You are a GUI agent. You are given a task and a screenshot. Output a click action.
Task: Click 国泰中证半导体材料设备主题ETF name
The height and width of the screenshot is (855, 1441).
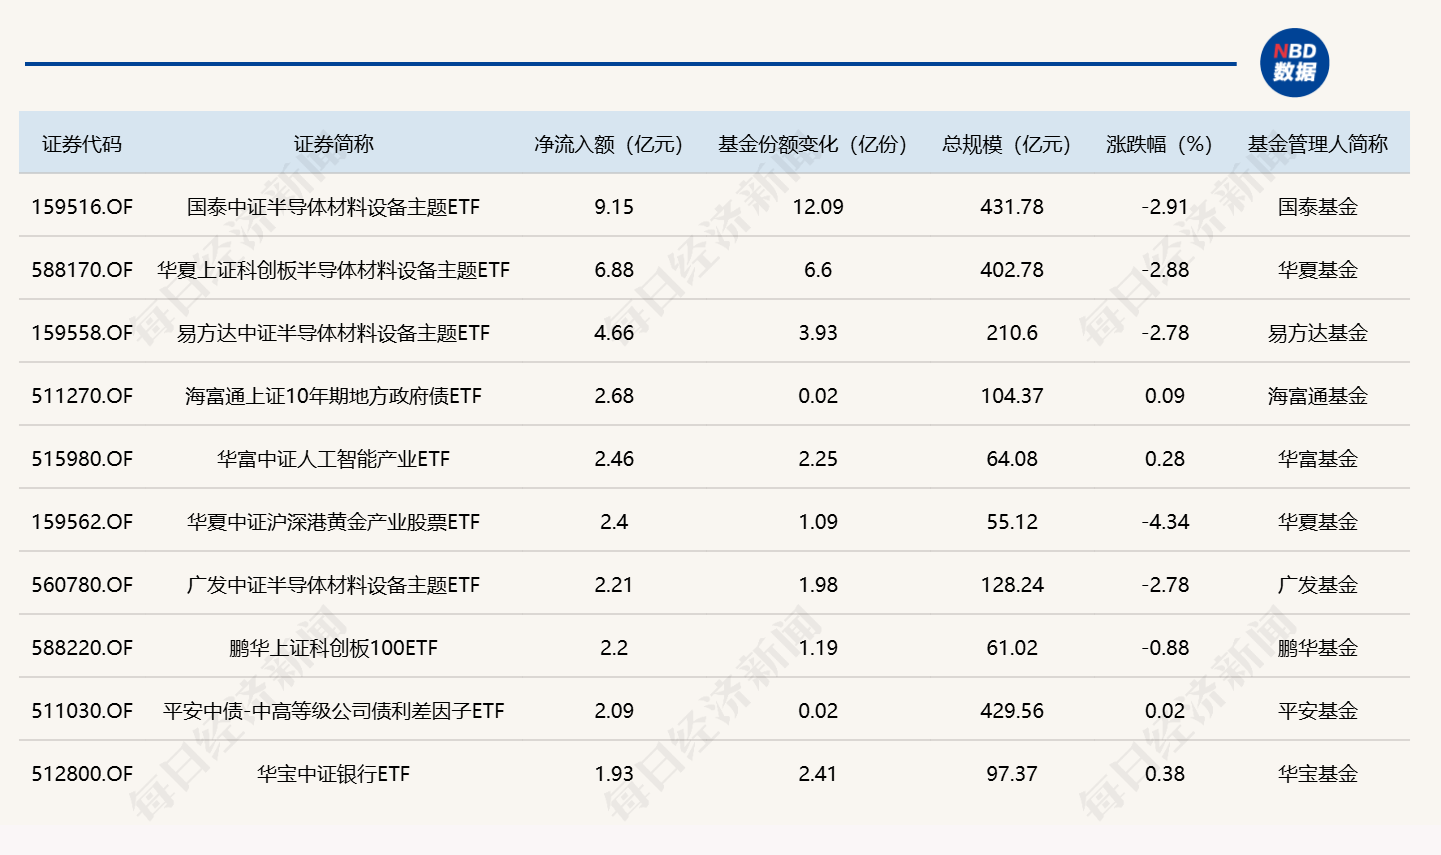(333, 207)
